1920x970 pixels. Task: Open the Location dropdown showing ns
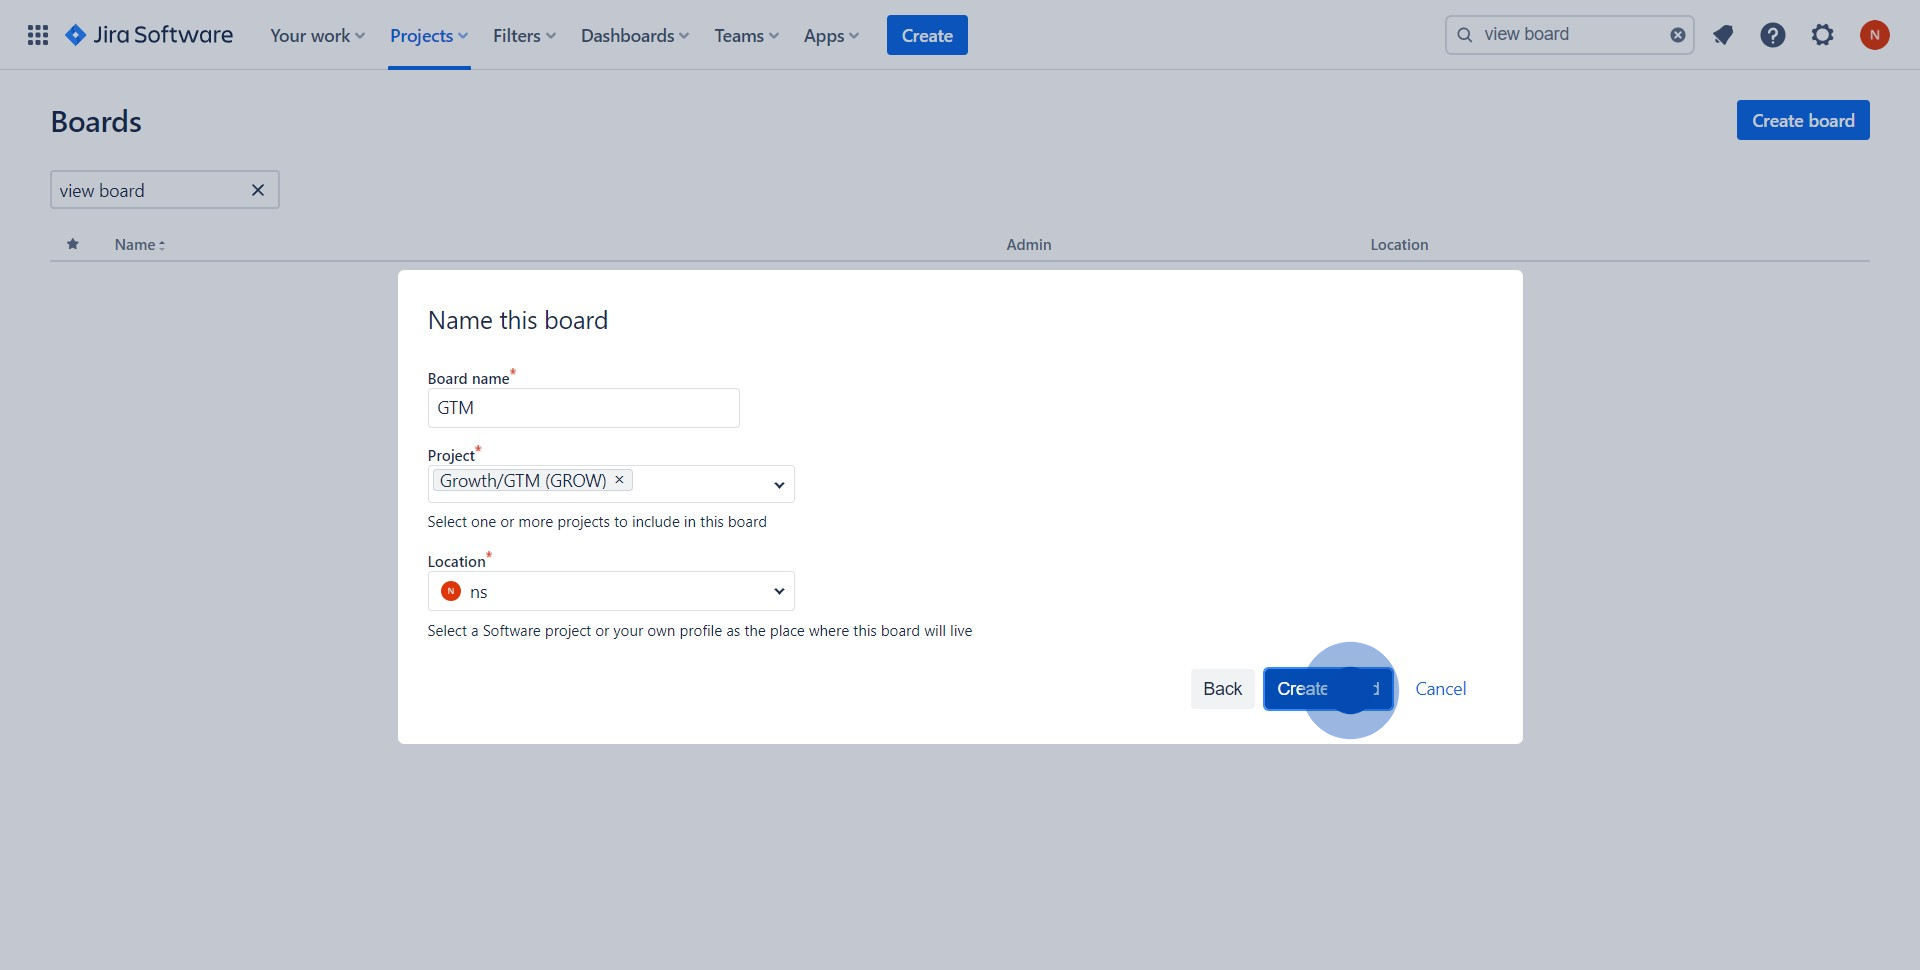coord(779,591)
